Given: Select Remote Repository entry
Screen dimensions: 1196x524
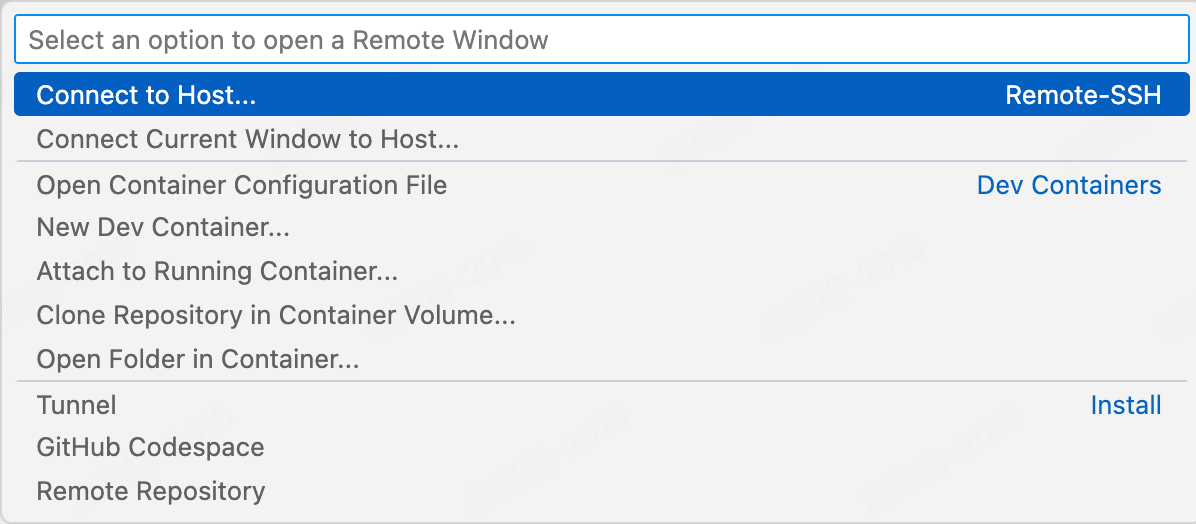Looking at the screenshot, I should click(150, 491).
